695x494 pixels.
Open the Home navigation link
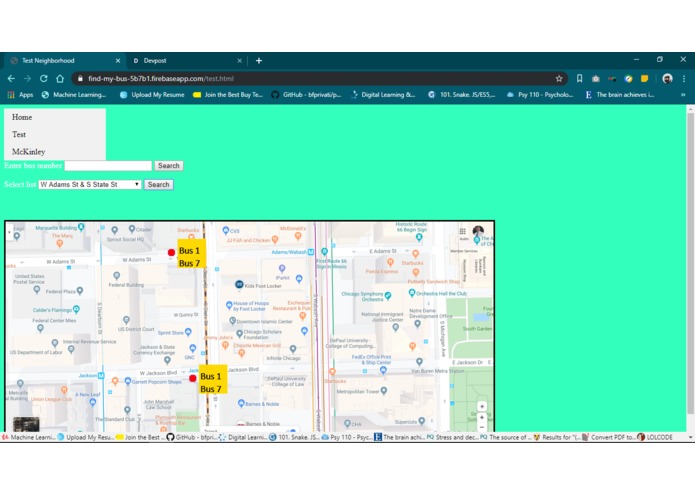22,117
